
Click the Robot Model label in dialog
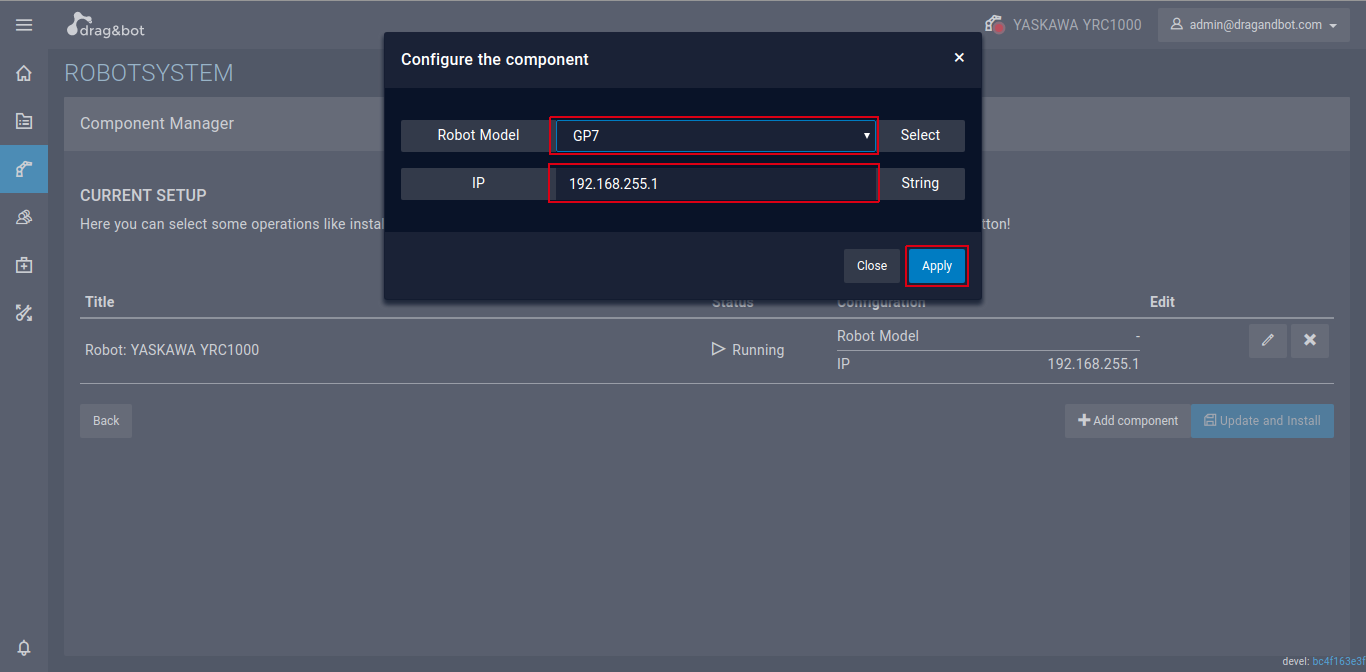coord(478,135)
